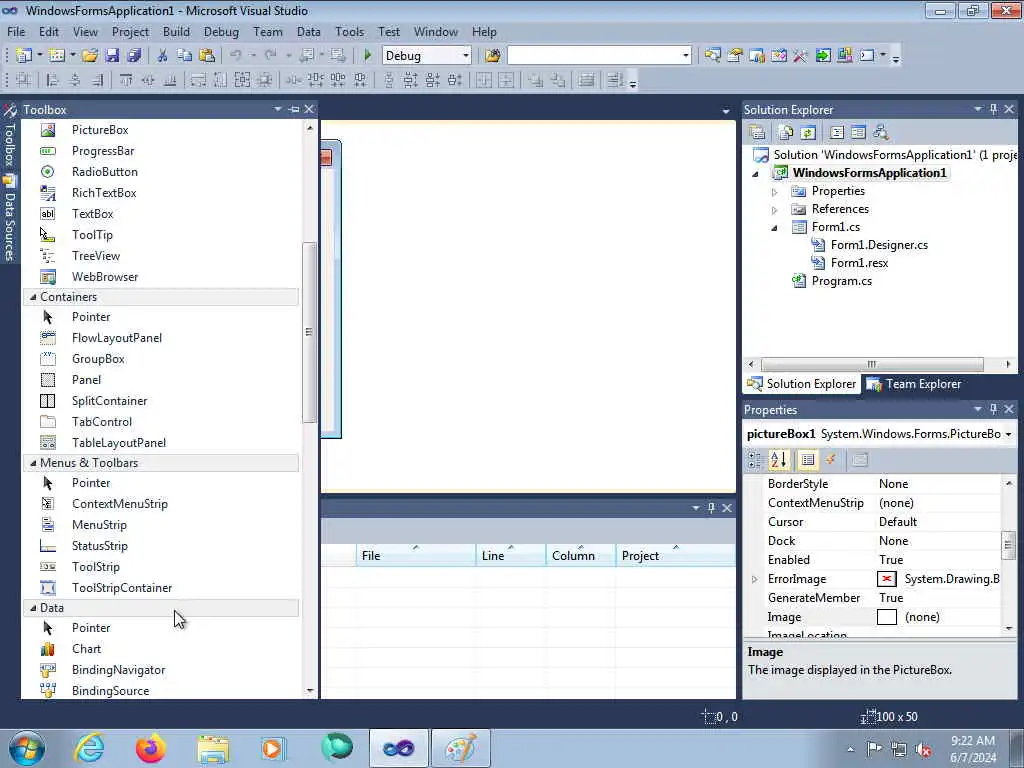Sort error list by Line column
Image resolution: width=1024 pixels, height=768 pixels.
click(x=511, y=555)
